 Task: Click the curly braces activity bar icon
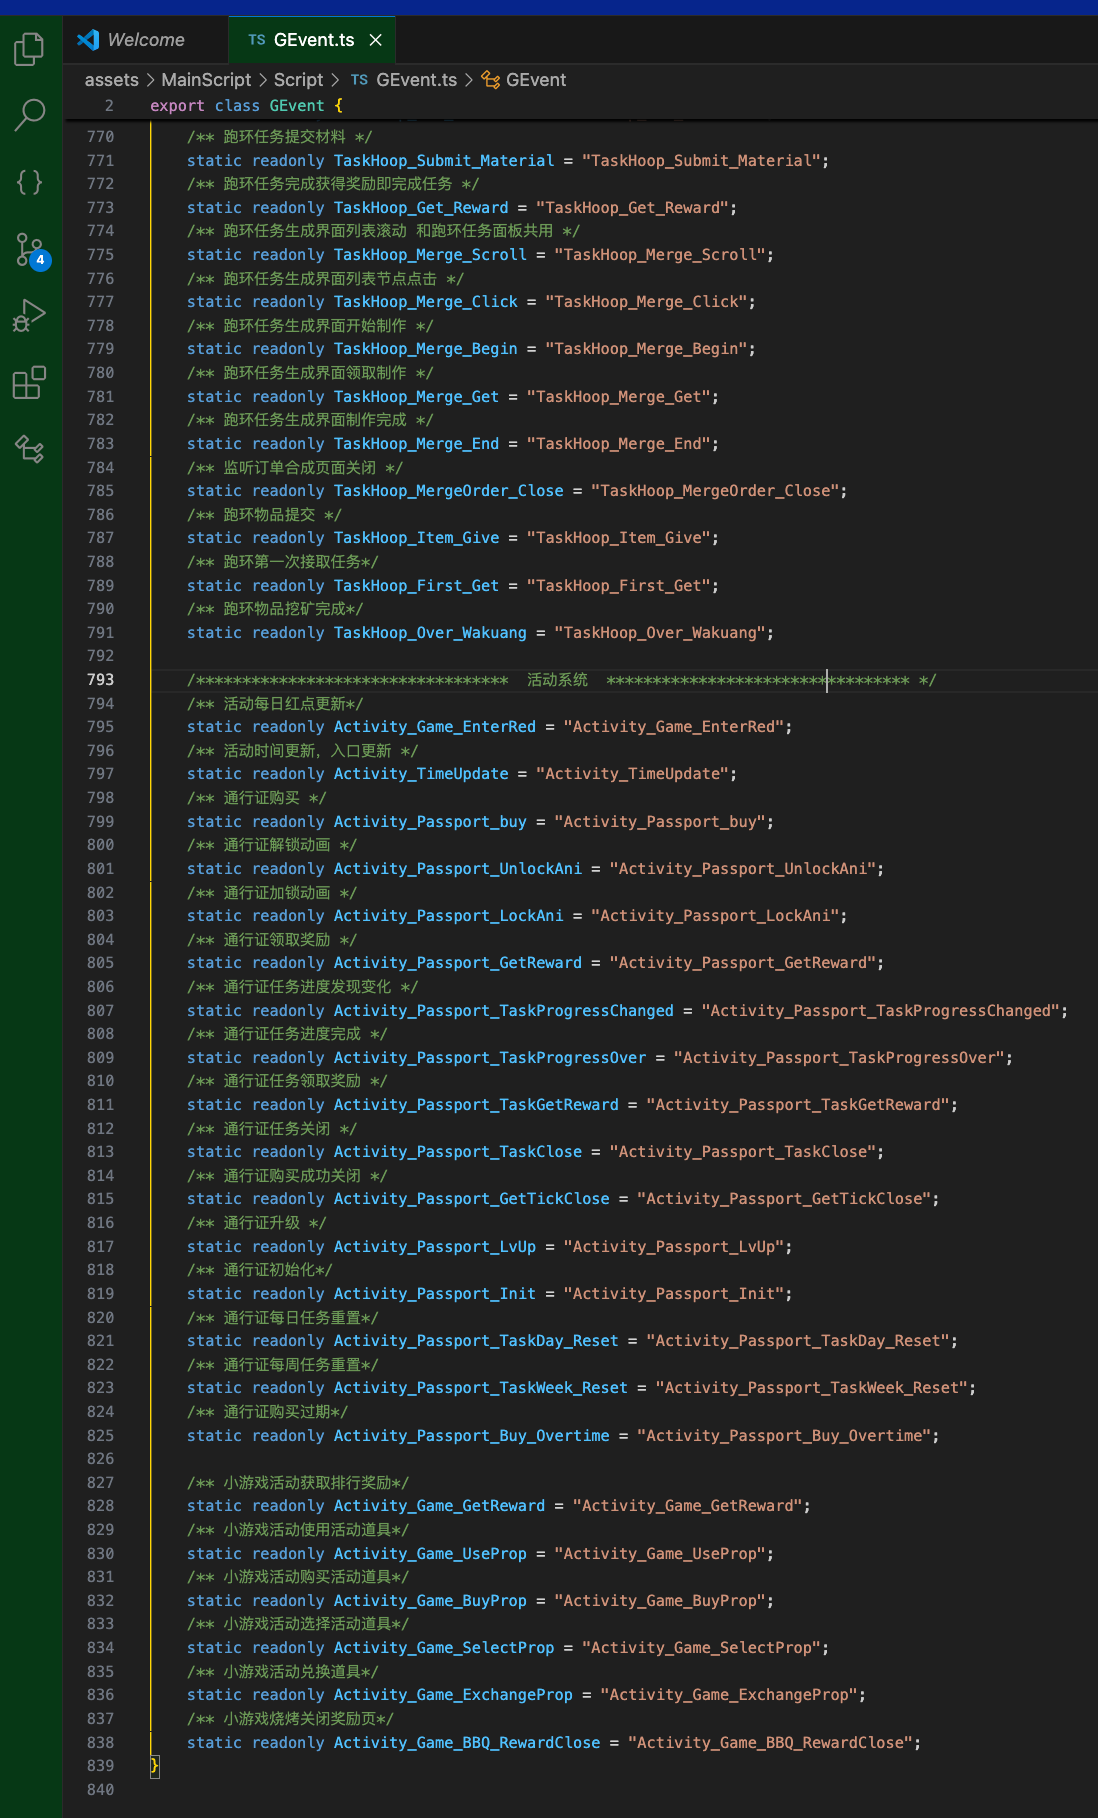click(x=30, y=182)
